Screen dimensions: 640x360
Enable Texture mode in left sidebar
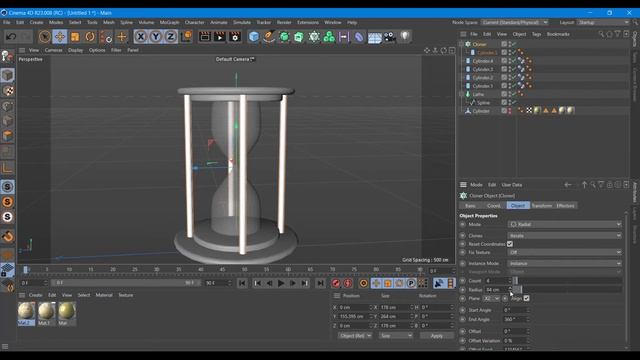tap(8, 91)
